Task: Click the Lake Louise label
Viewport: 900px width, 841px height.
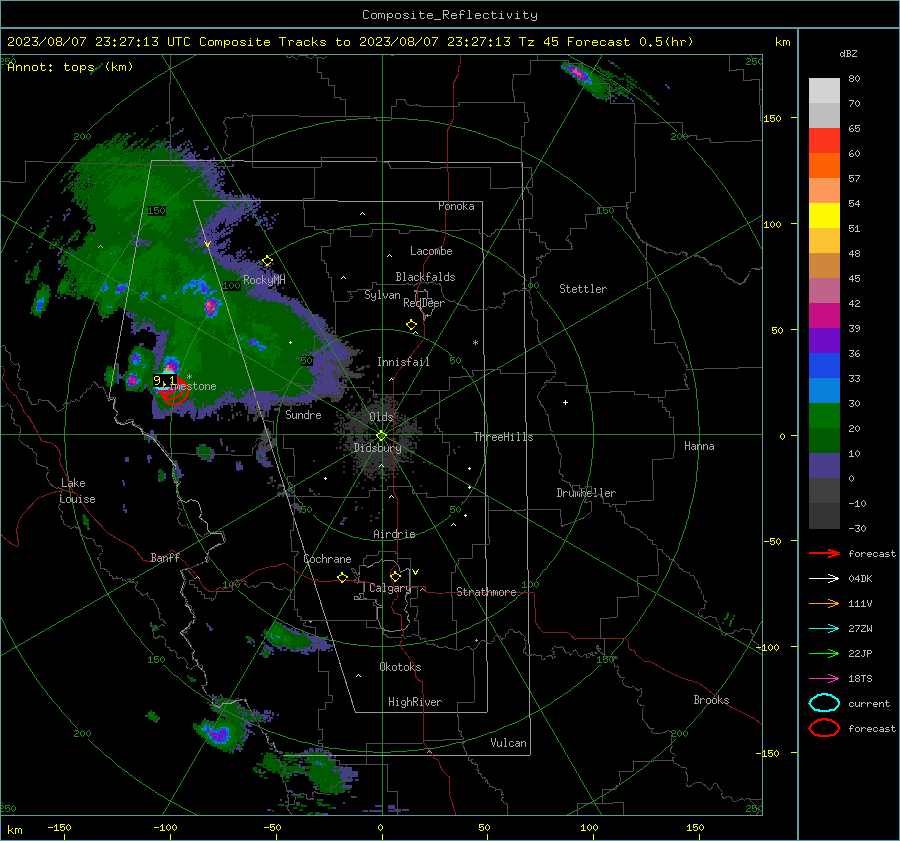Action: coord(77,491)
